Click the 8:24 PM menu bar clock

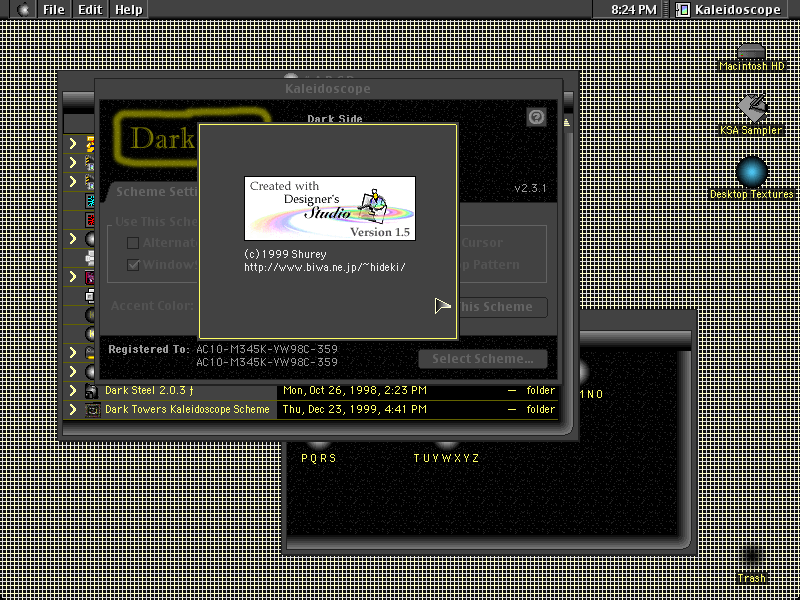tap(634, 9)
